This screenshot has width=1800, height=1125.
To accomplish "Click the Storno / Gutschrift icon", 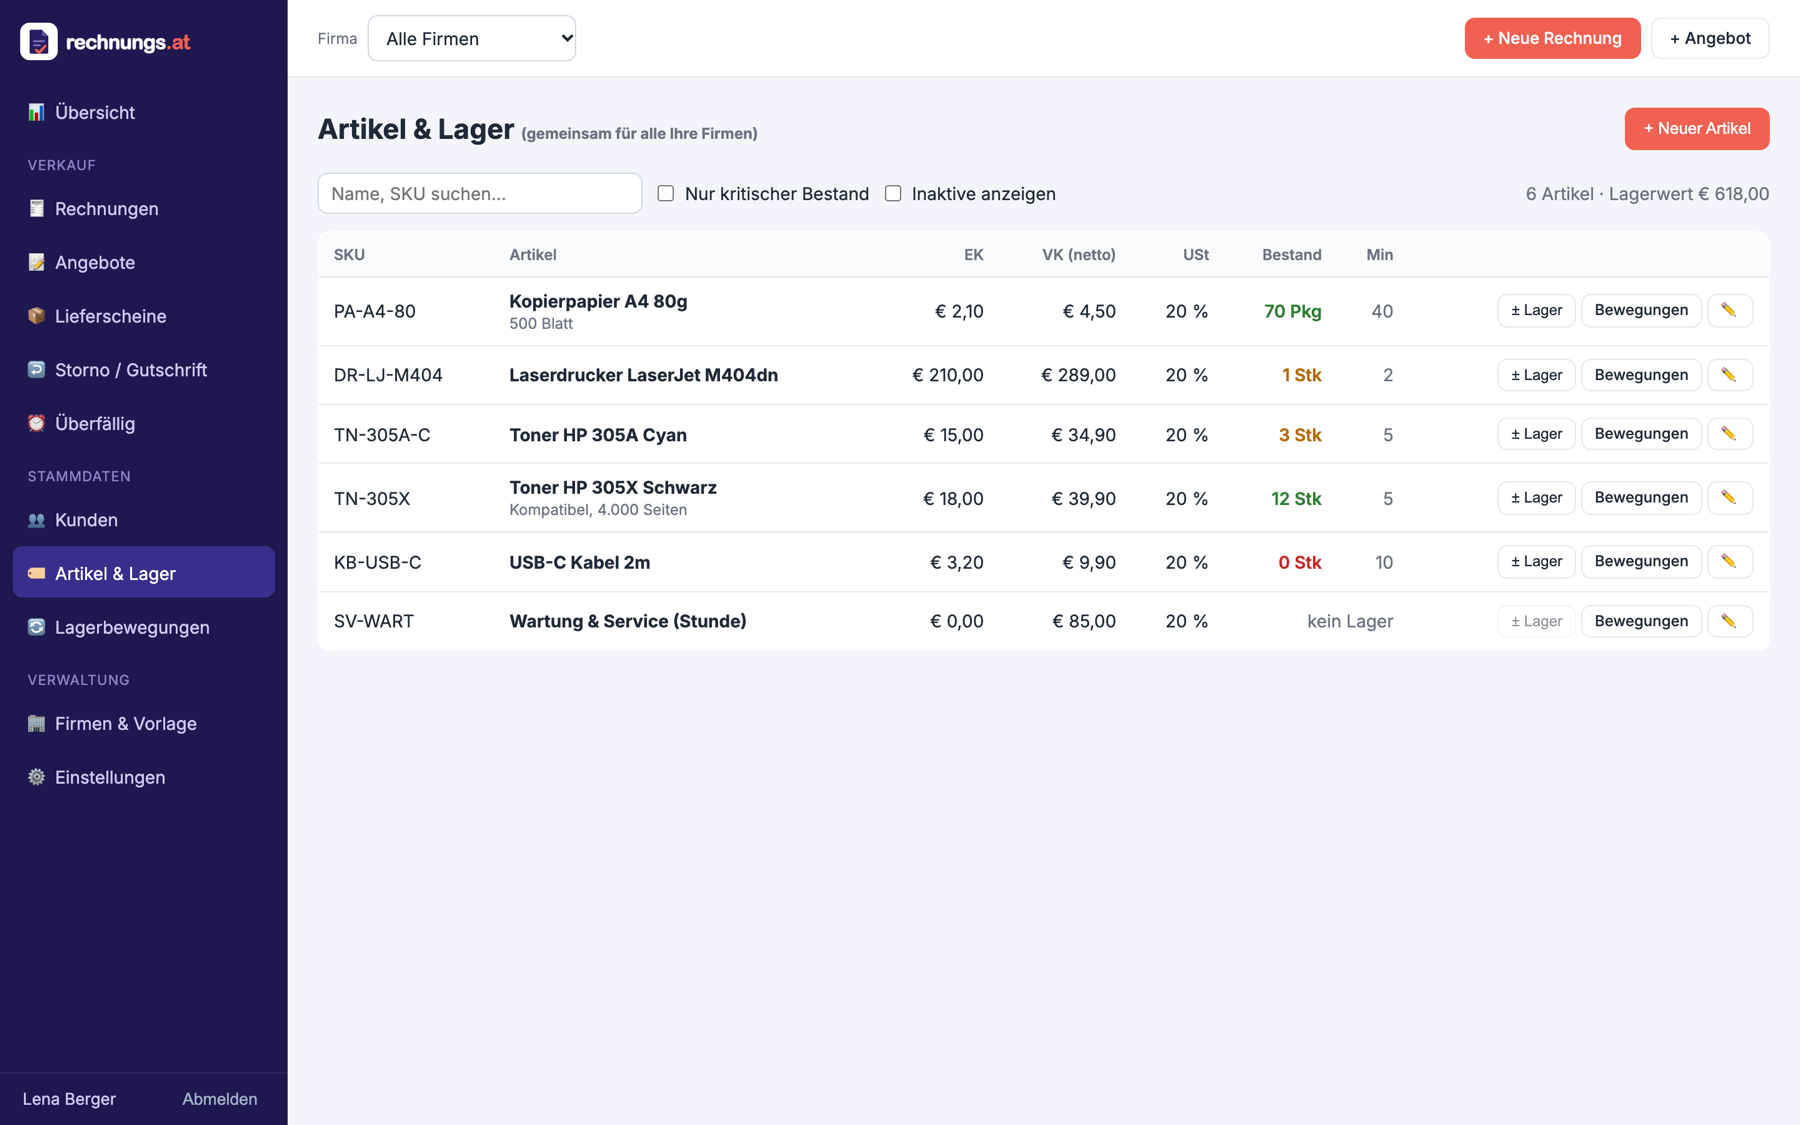I will coord(36,369).
